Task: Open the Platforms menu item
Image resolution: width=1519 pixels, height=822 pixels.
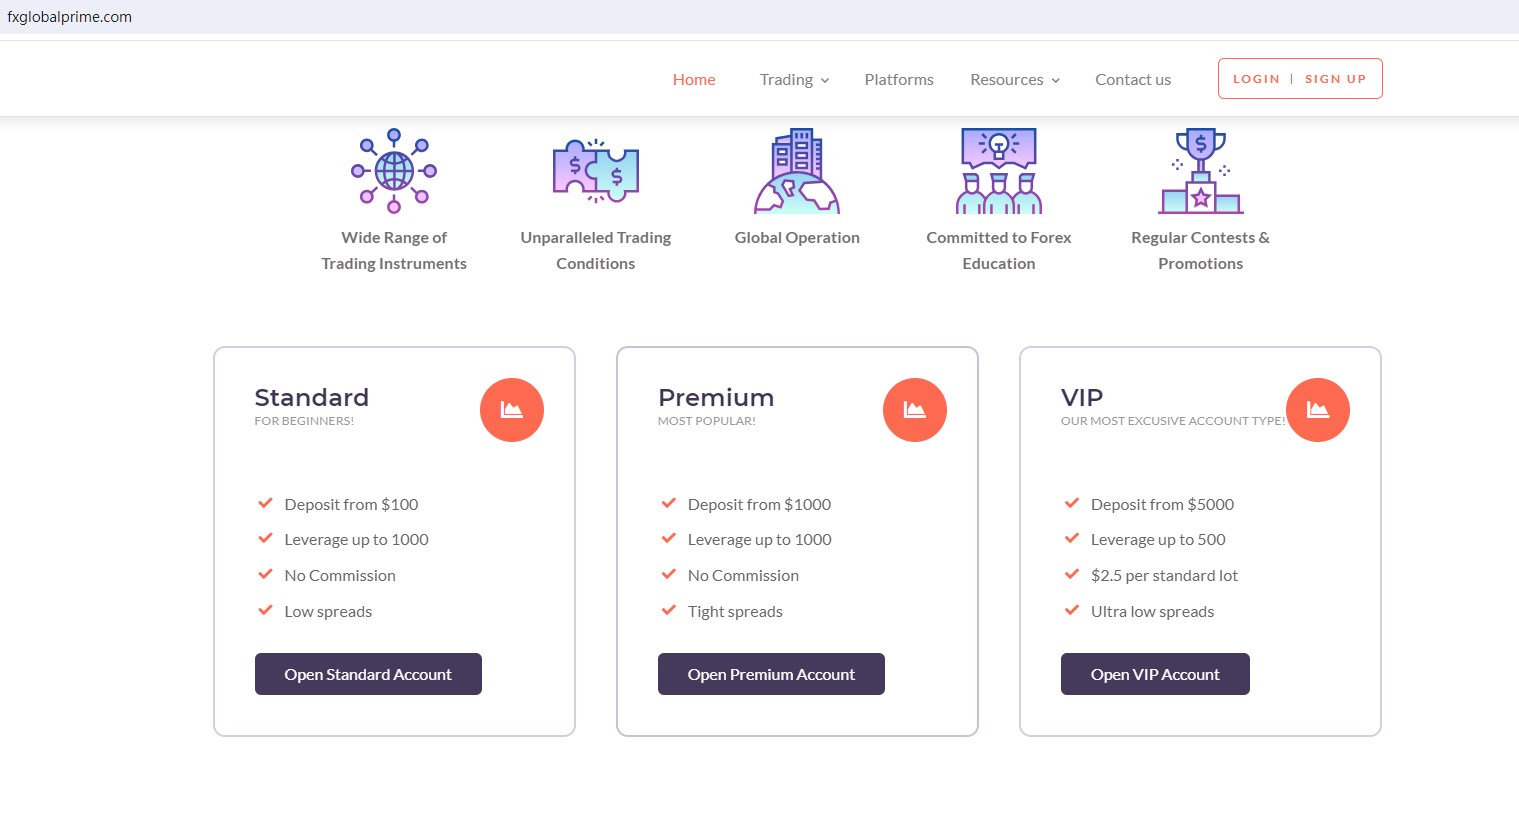Action: 899,80
